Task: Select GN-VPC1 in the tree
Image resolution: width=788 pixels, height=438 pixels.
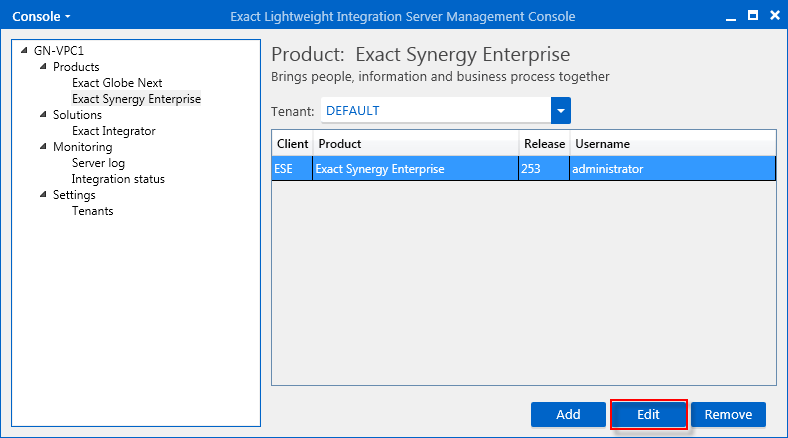Action: (x=59, y=51)
